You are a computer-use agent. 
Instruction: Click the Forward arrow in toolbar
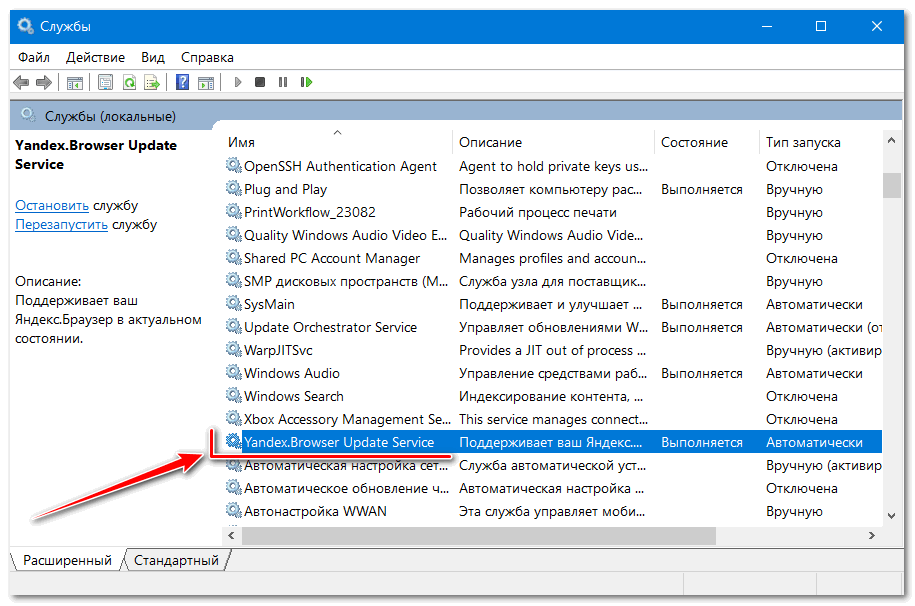click(44, 82)
